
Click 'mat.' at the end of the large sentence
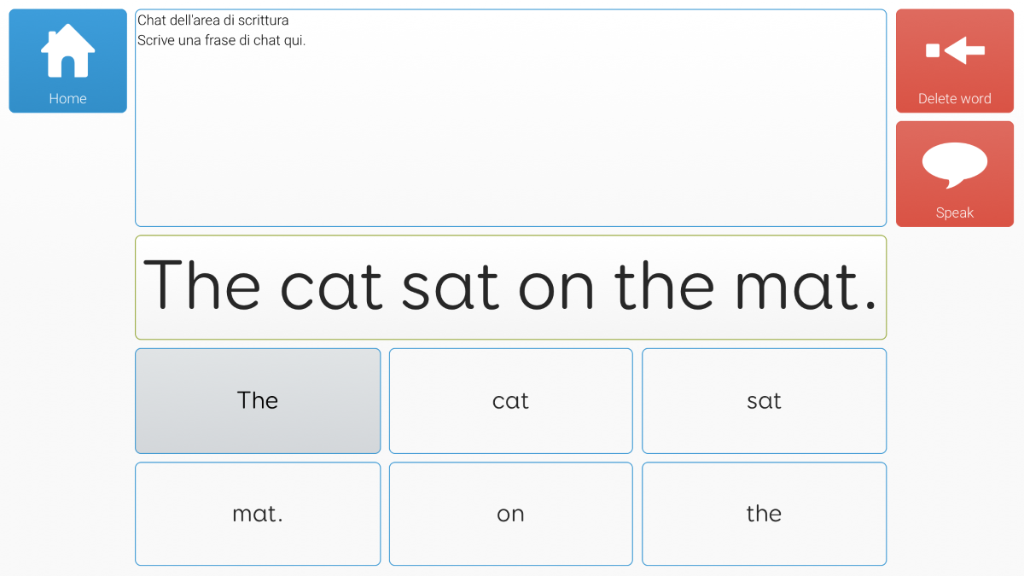[x=806, y=287]
